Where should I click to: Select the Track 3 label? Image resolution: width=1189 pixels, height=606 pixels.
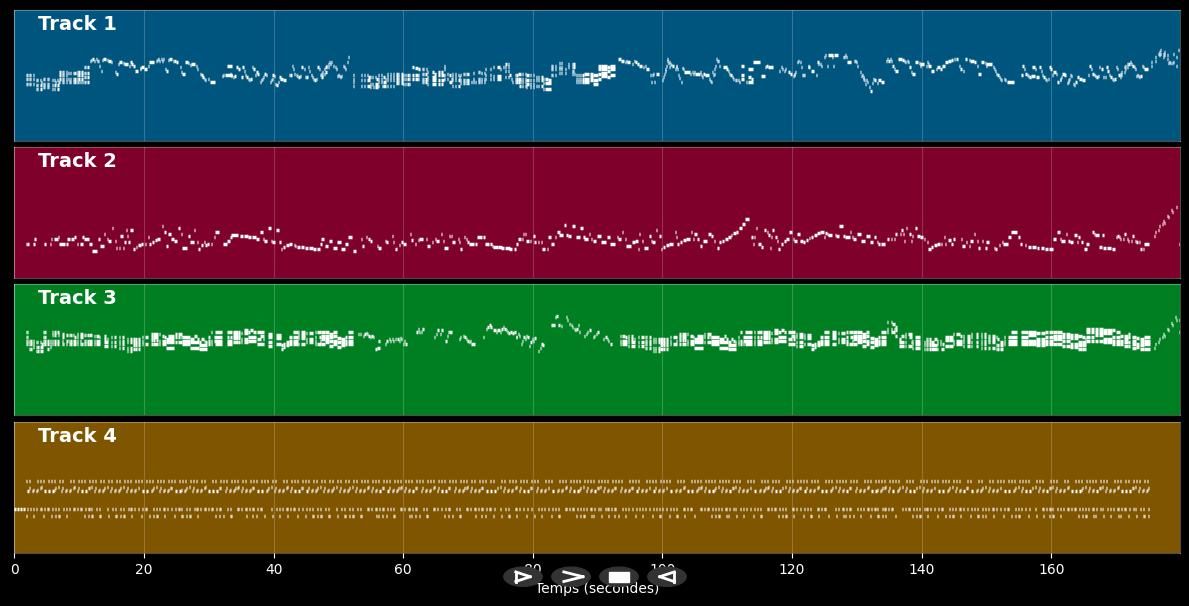tap(77, 298)
